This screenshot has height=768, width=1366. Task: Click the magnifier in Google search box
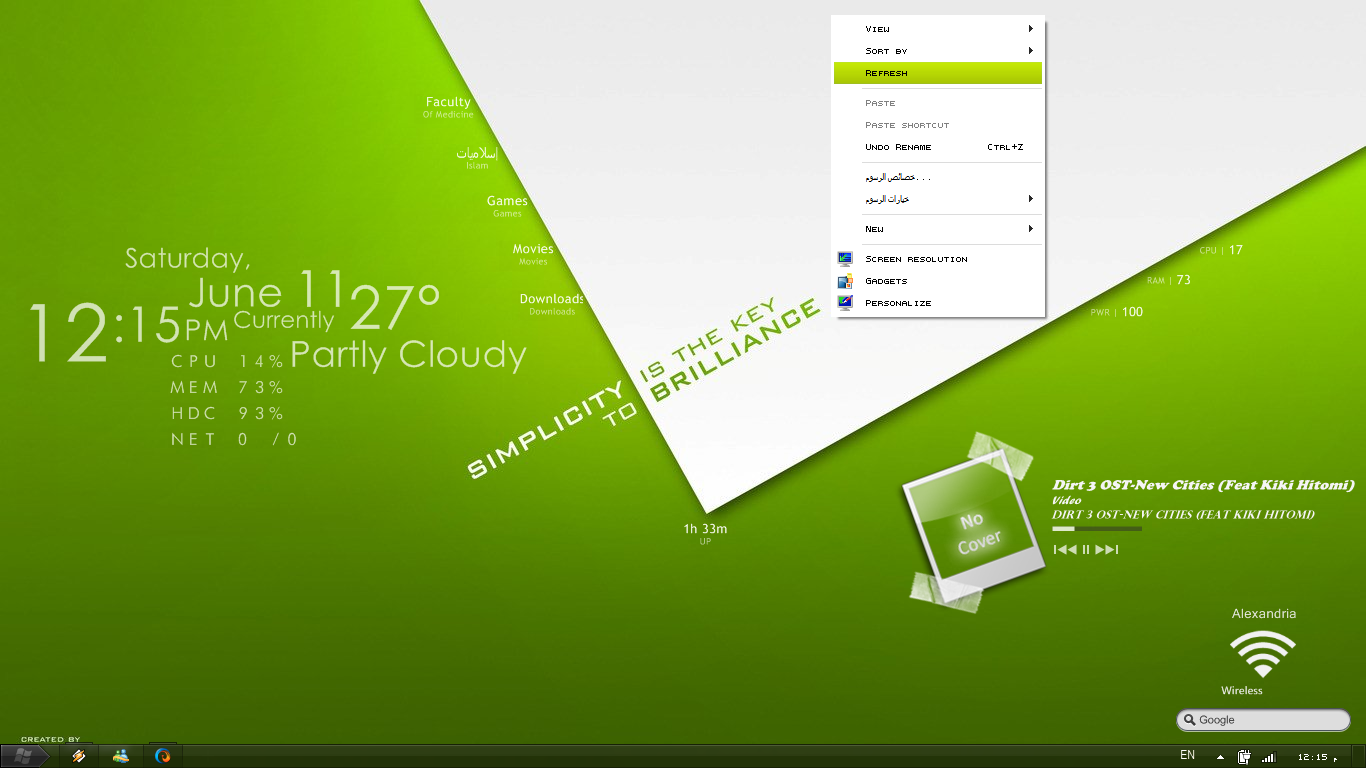1189,720
